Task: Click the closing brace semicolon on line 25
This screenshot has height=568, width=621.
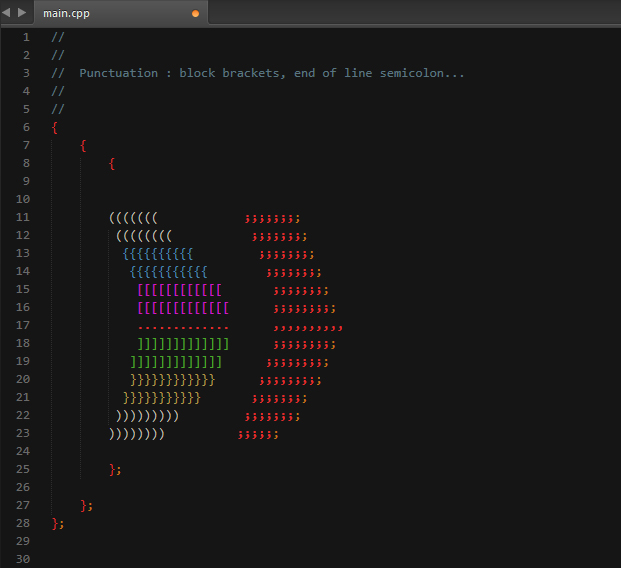Action: [x=115, y=470]
